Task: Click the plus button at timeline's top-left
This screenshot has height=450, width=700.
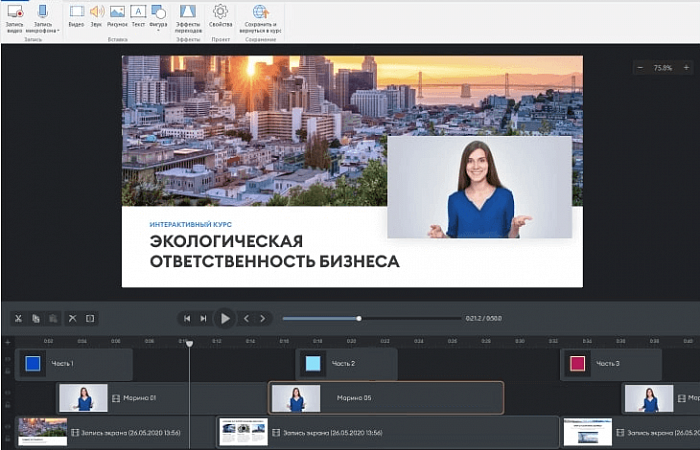Action: [x=7, y=342]
